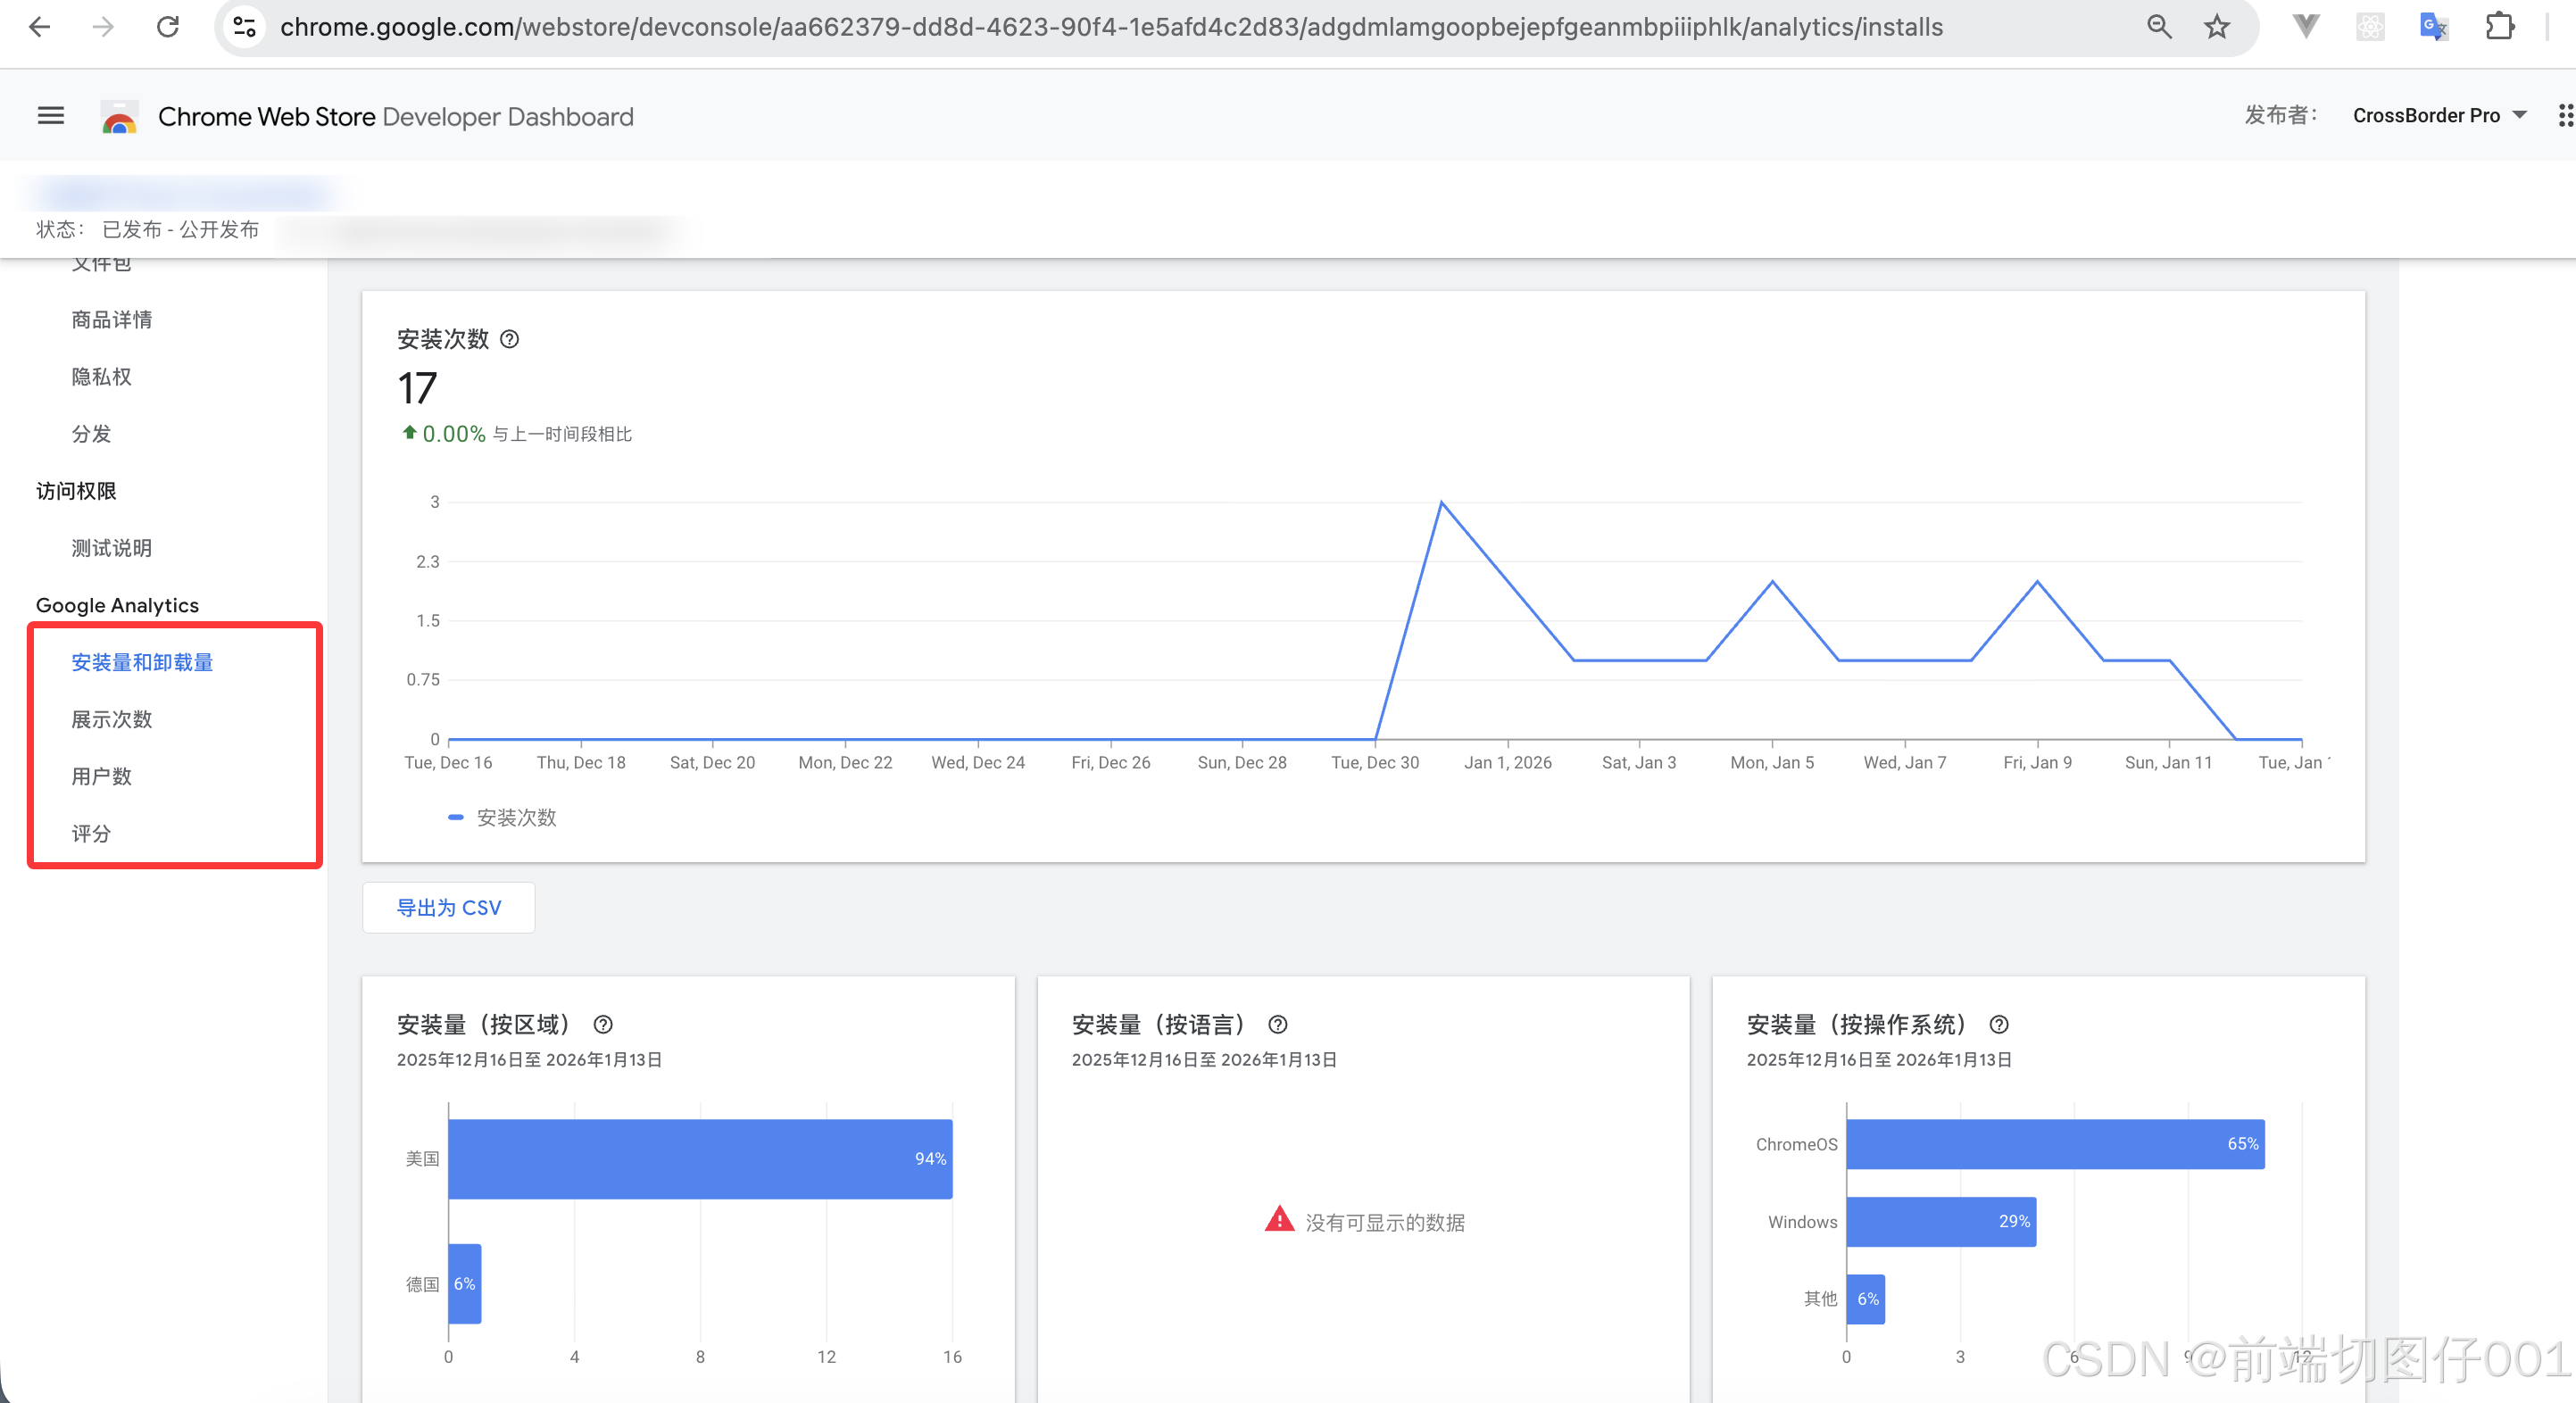The height and width of the screenshot is (1403, 2576).
Task: Go to 评分 in sidebar
Action: (91, 833)
